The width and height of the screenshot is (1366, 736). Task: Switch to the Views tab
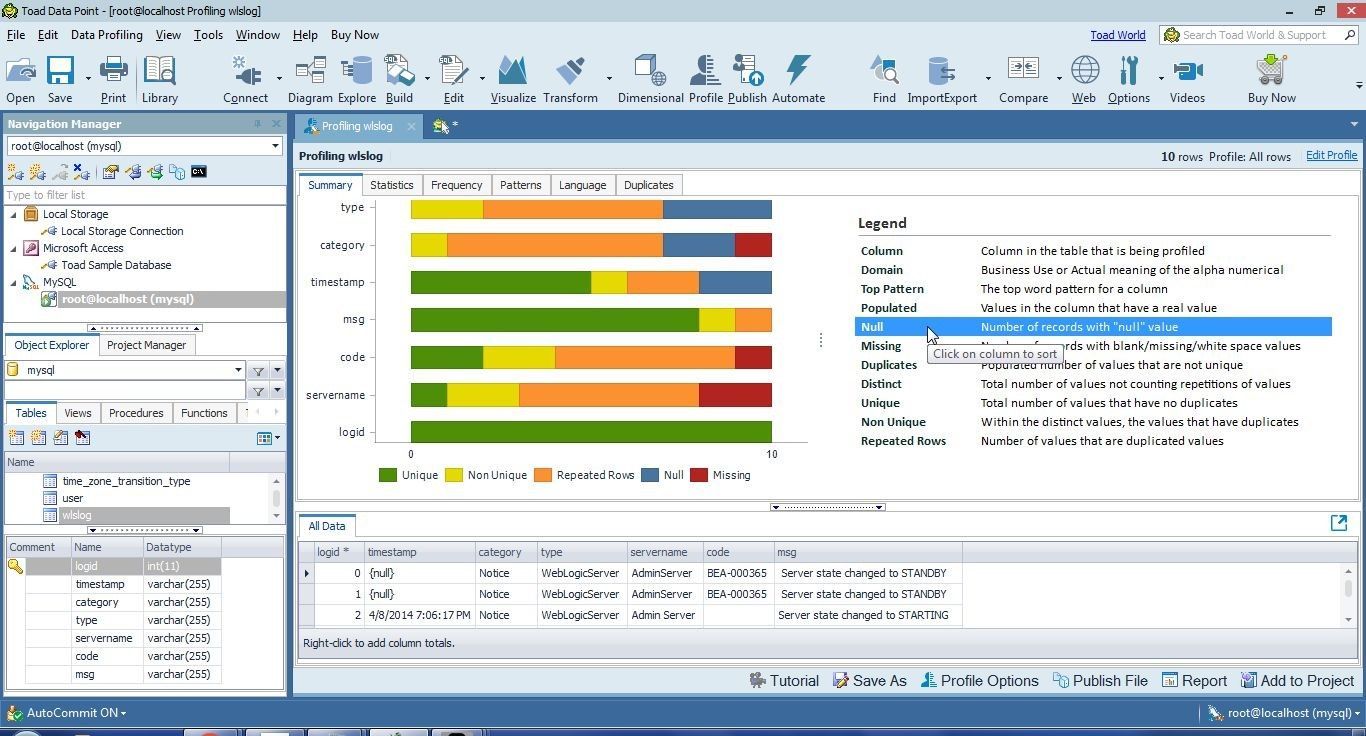coord(77,413)
